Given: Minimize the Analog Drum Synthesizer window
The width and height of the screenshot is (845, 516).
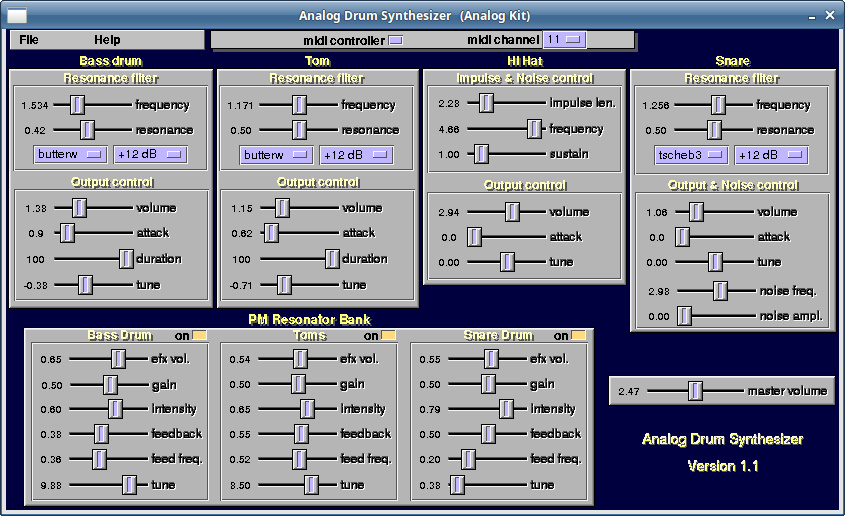Looking at the screenshot, I should tap(812, 16).
